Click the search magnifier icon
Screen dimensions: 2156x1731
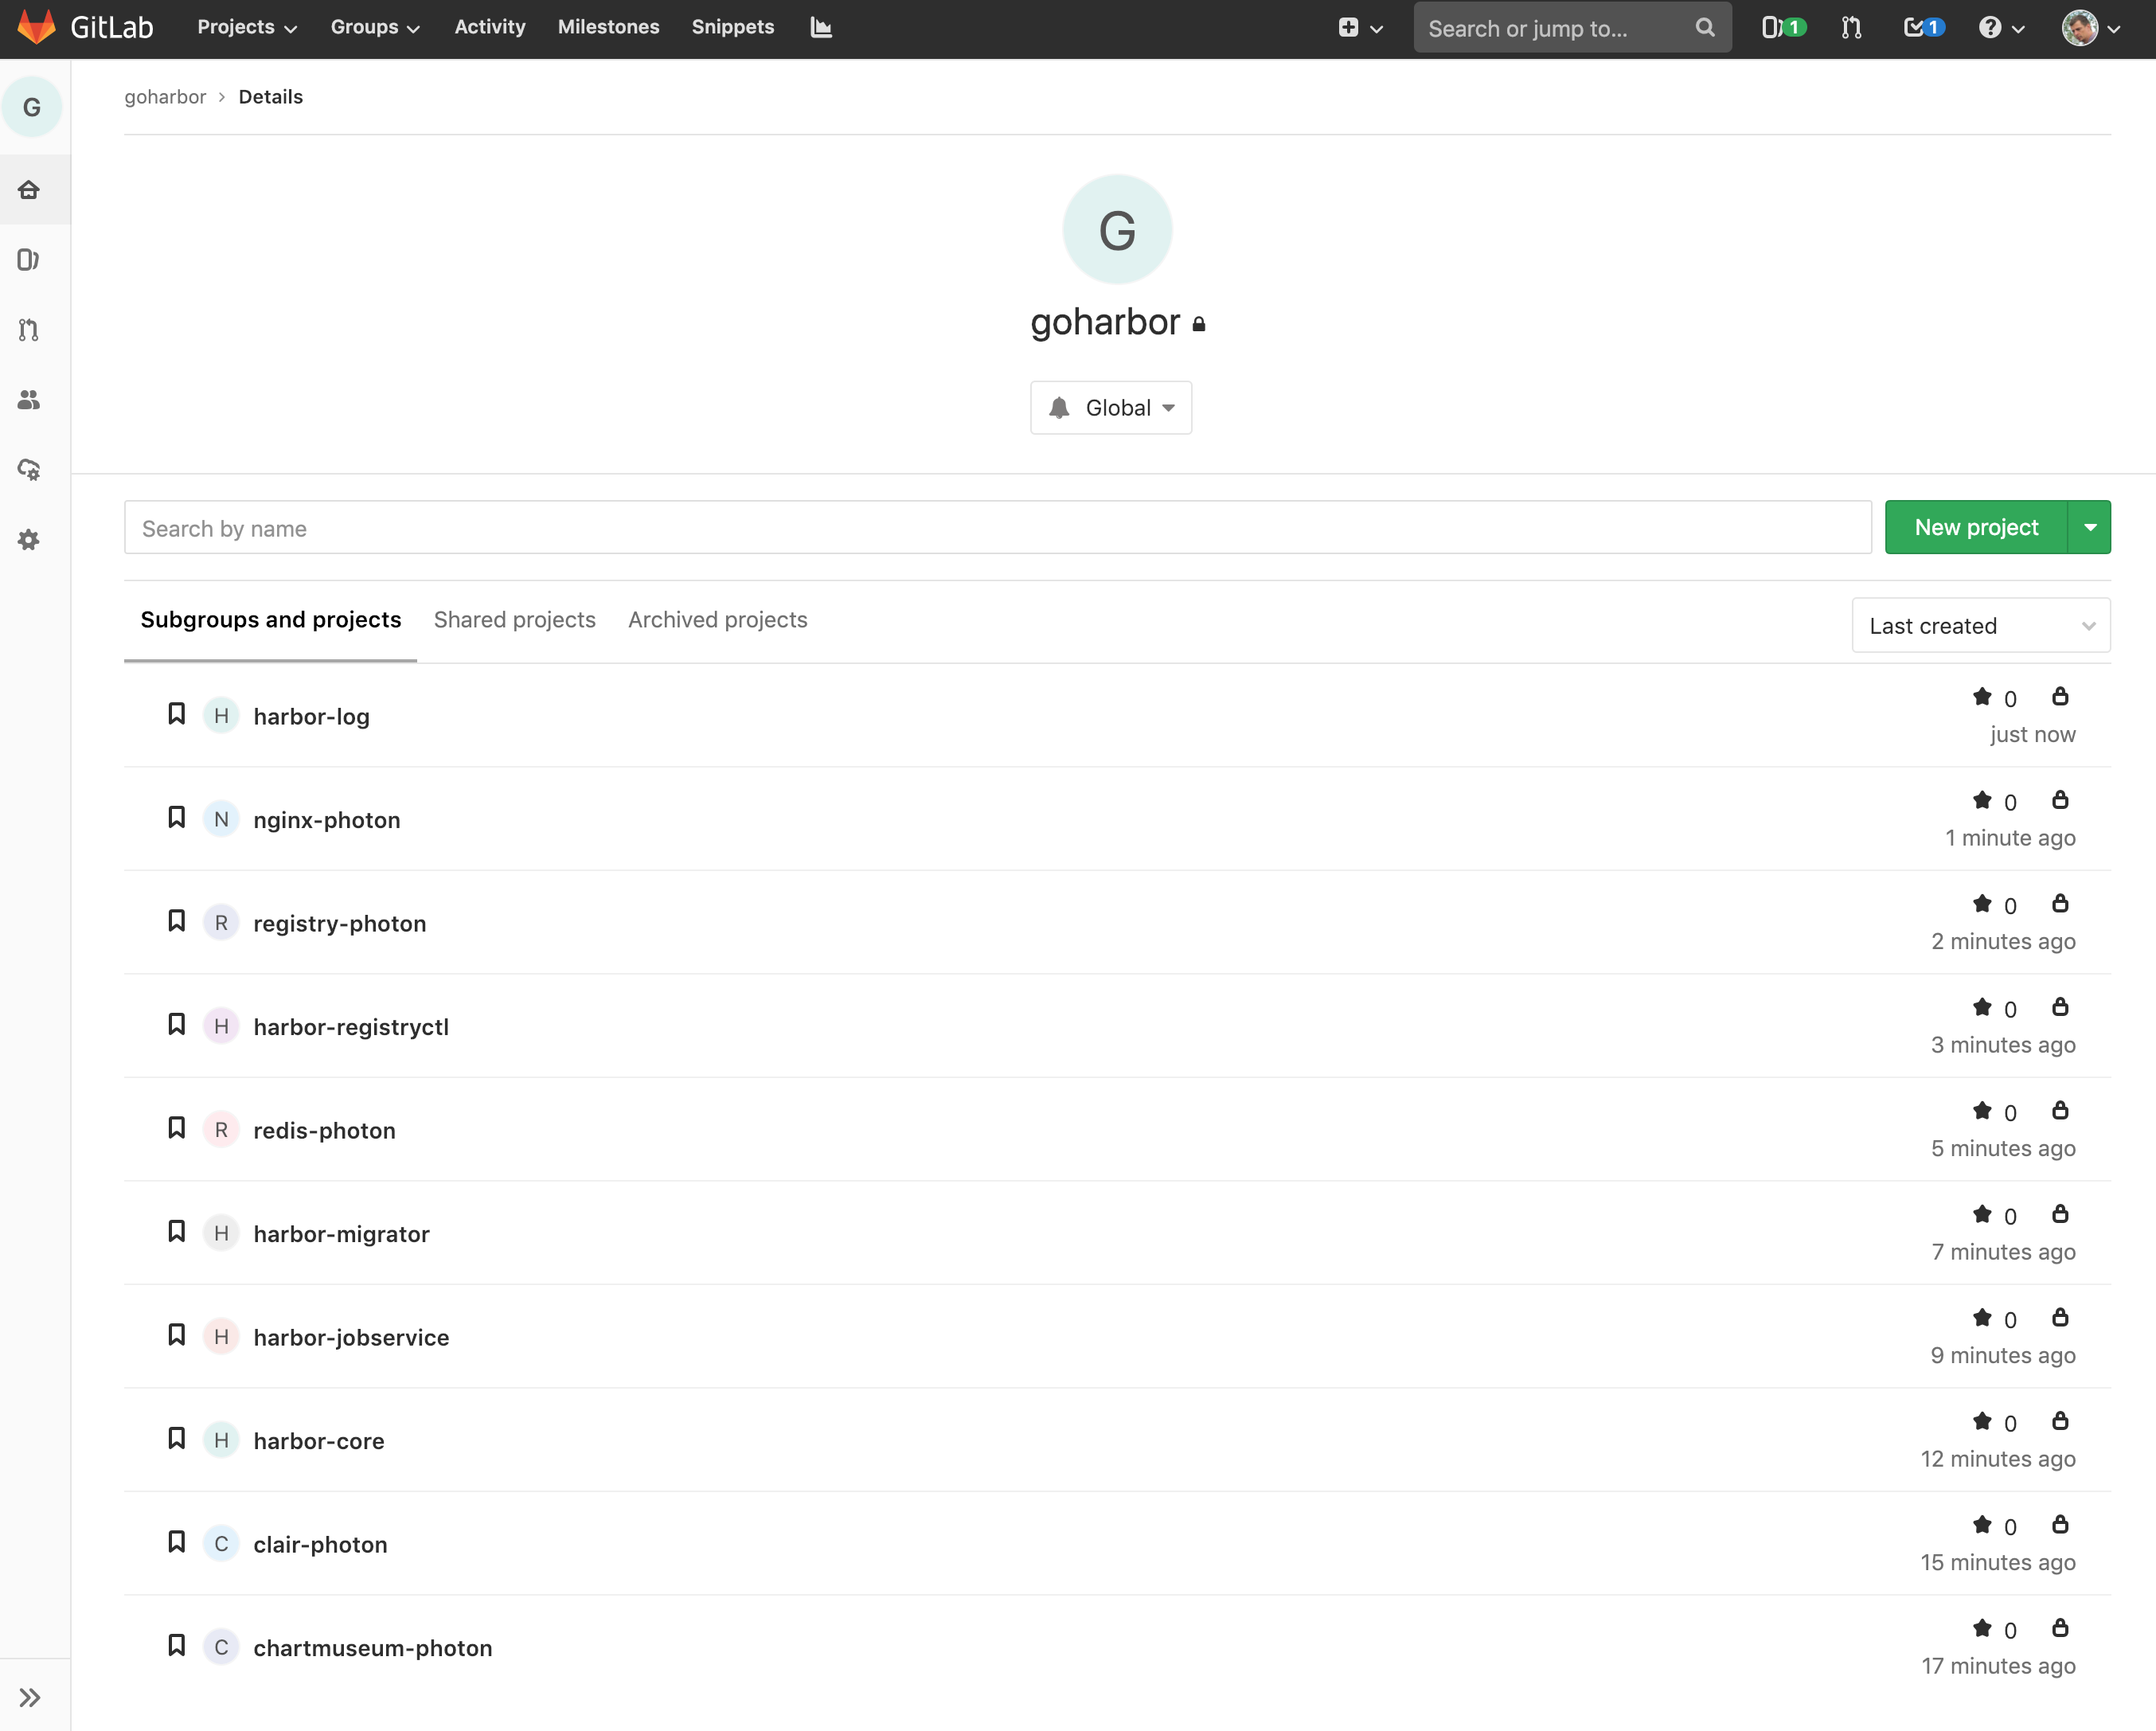[1705, 28]
